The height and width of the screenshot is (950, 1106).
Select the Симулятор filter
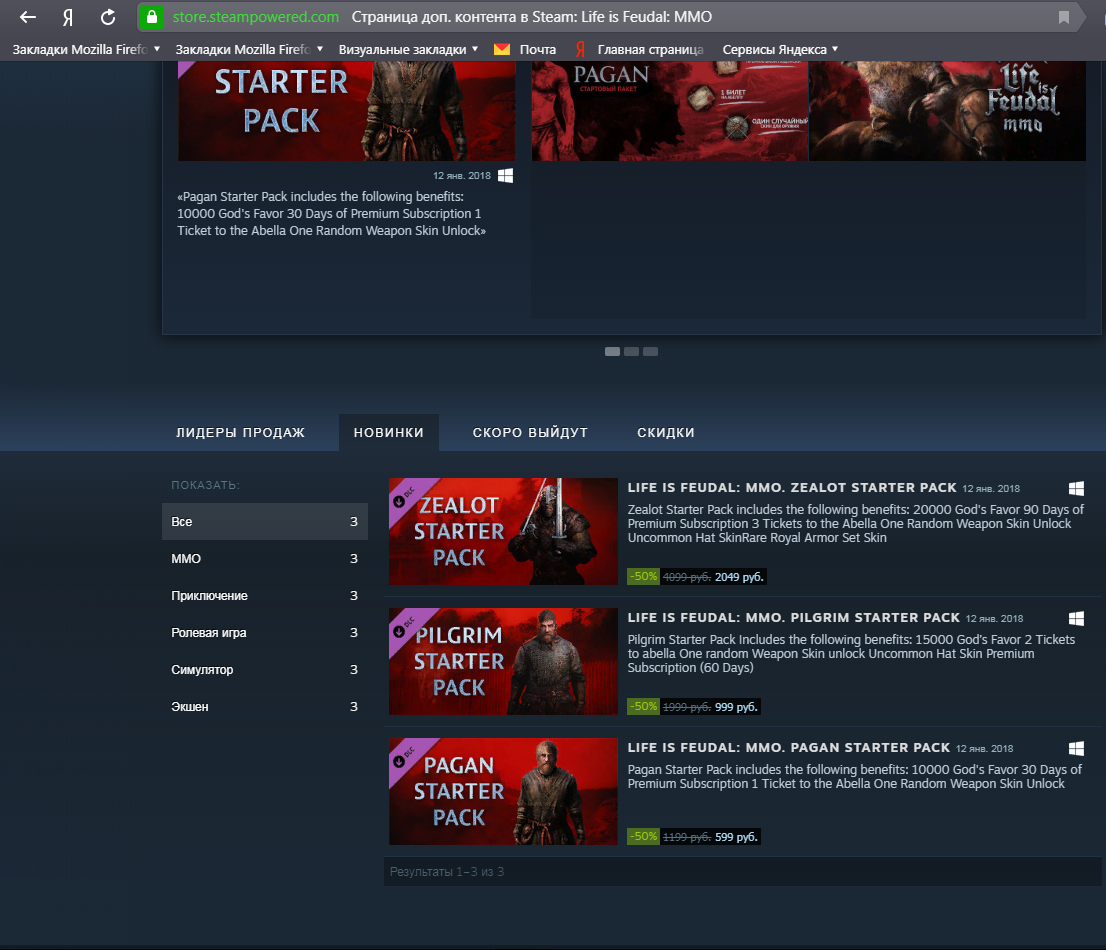coord(265,670)
